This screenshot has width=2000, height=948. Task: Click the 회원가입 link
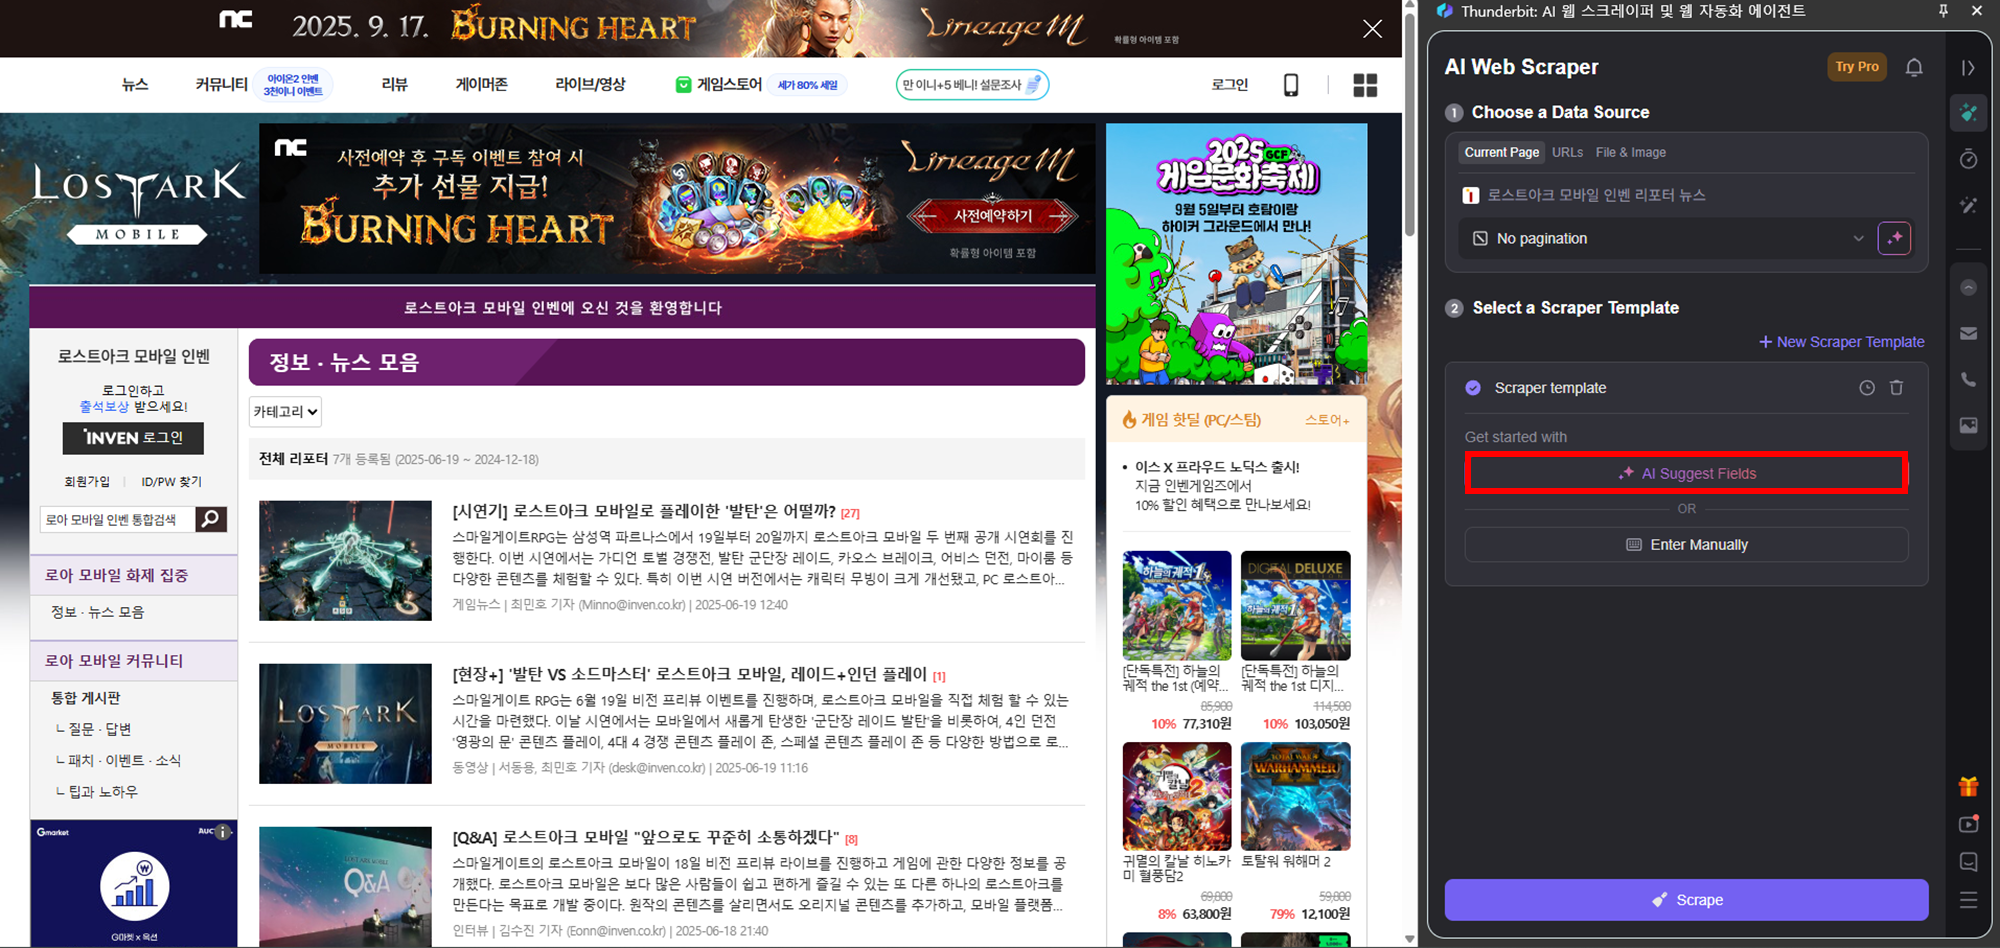click(87, 482)
